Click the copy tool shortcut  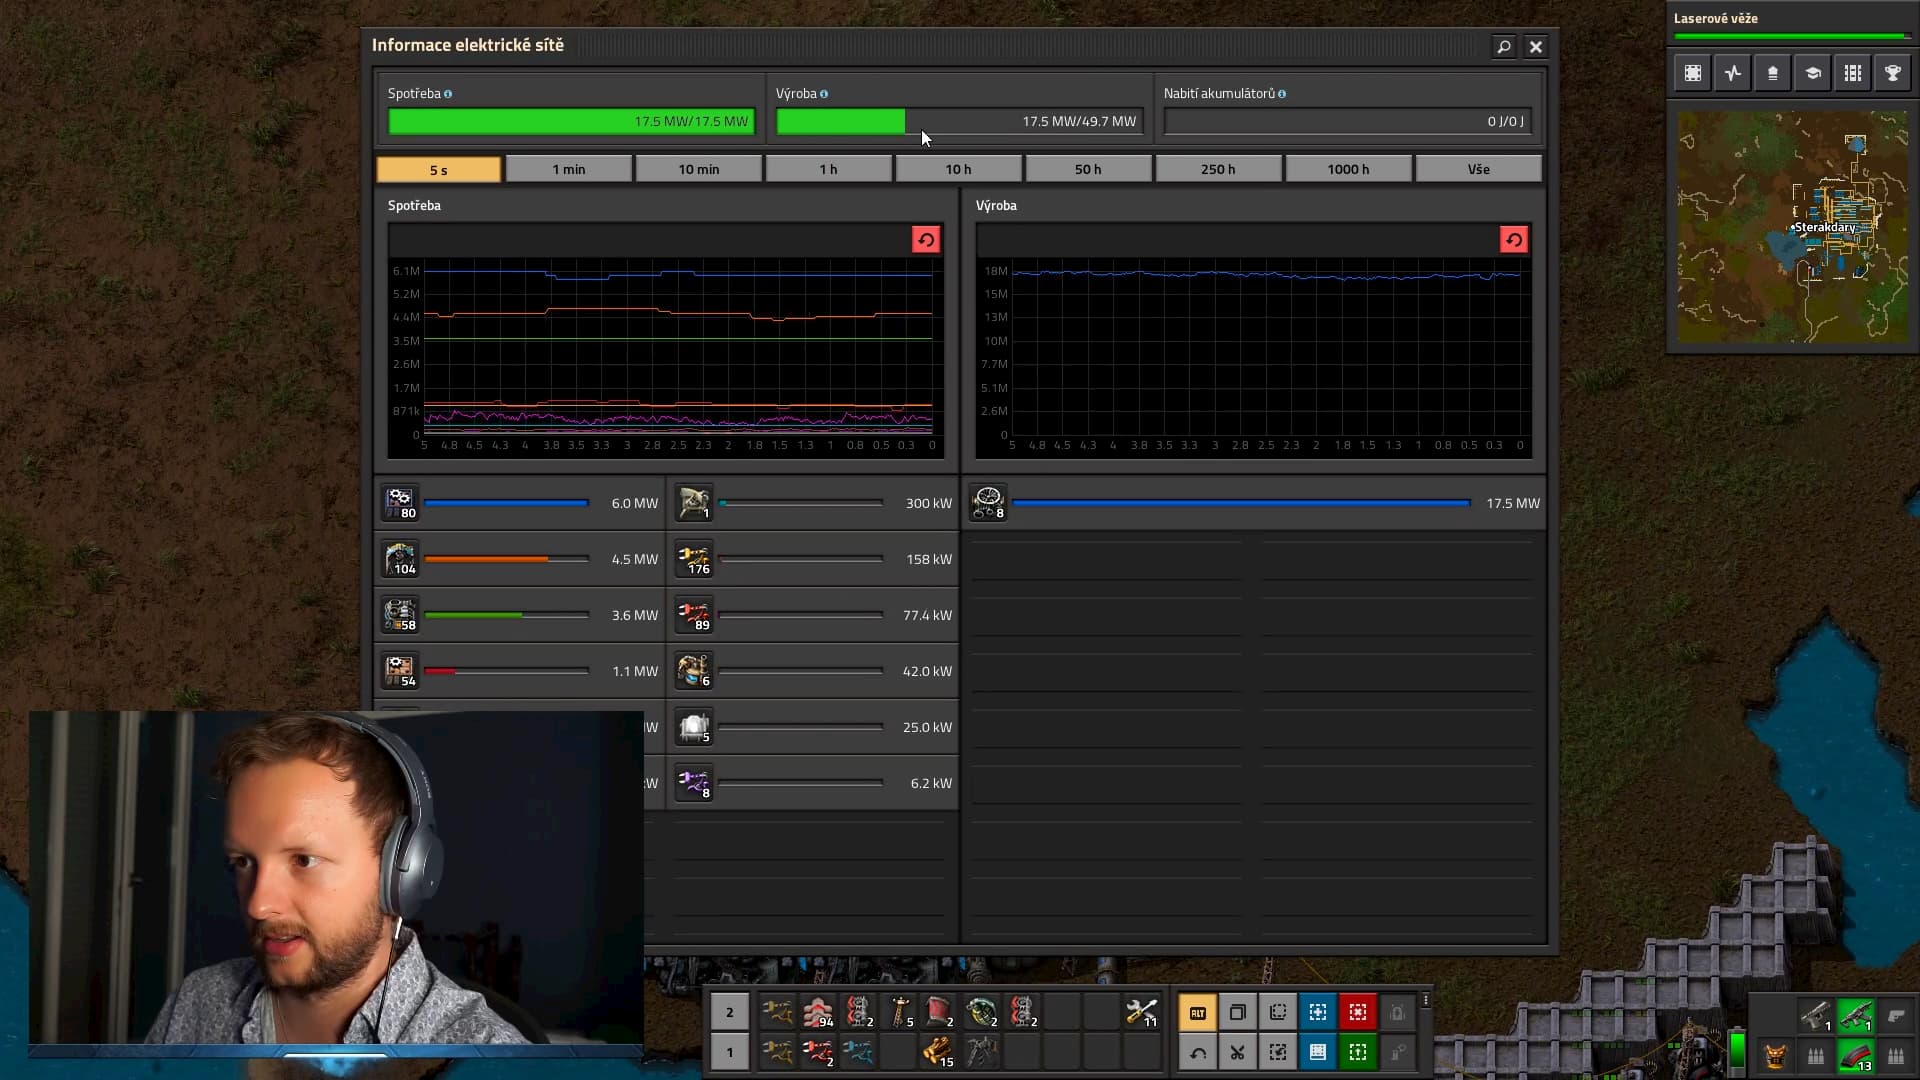click(1238, 1013)
